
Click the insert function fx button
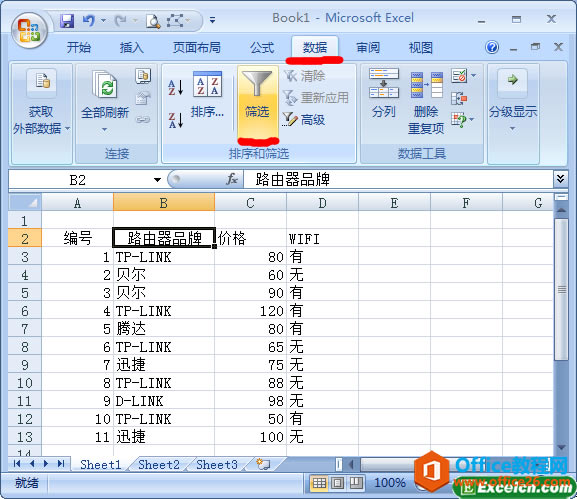pos(232,180)
